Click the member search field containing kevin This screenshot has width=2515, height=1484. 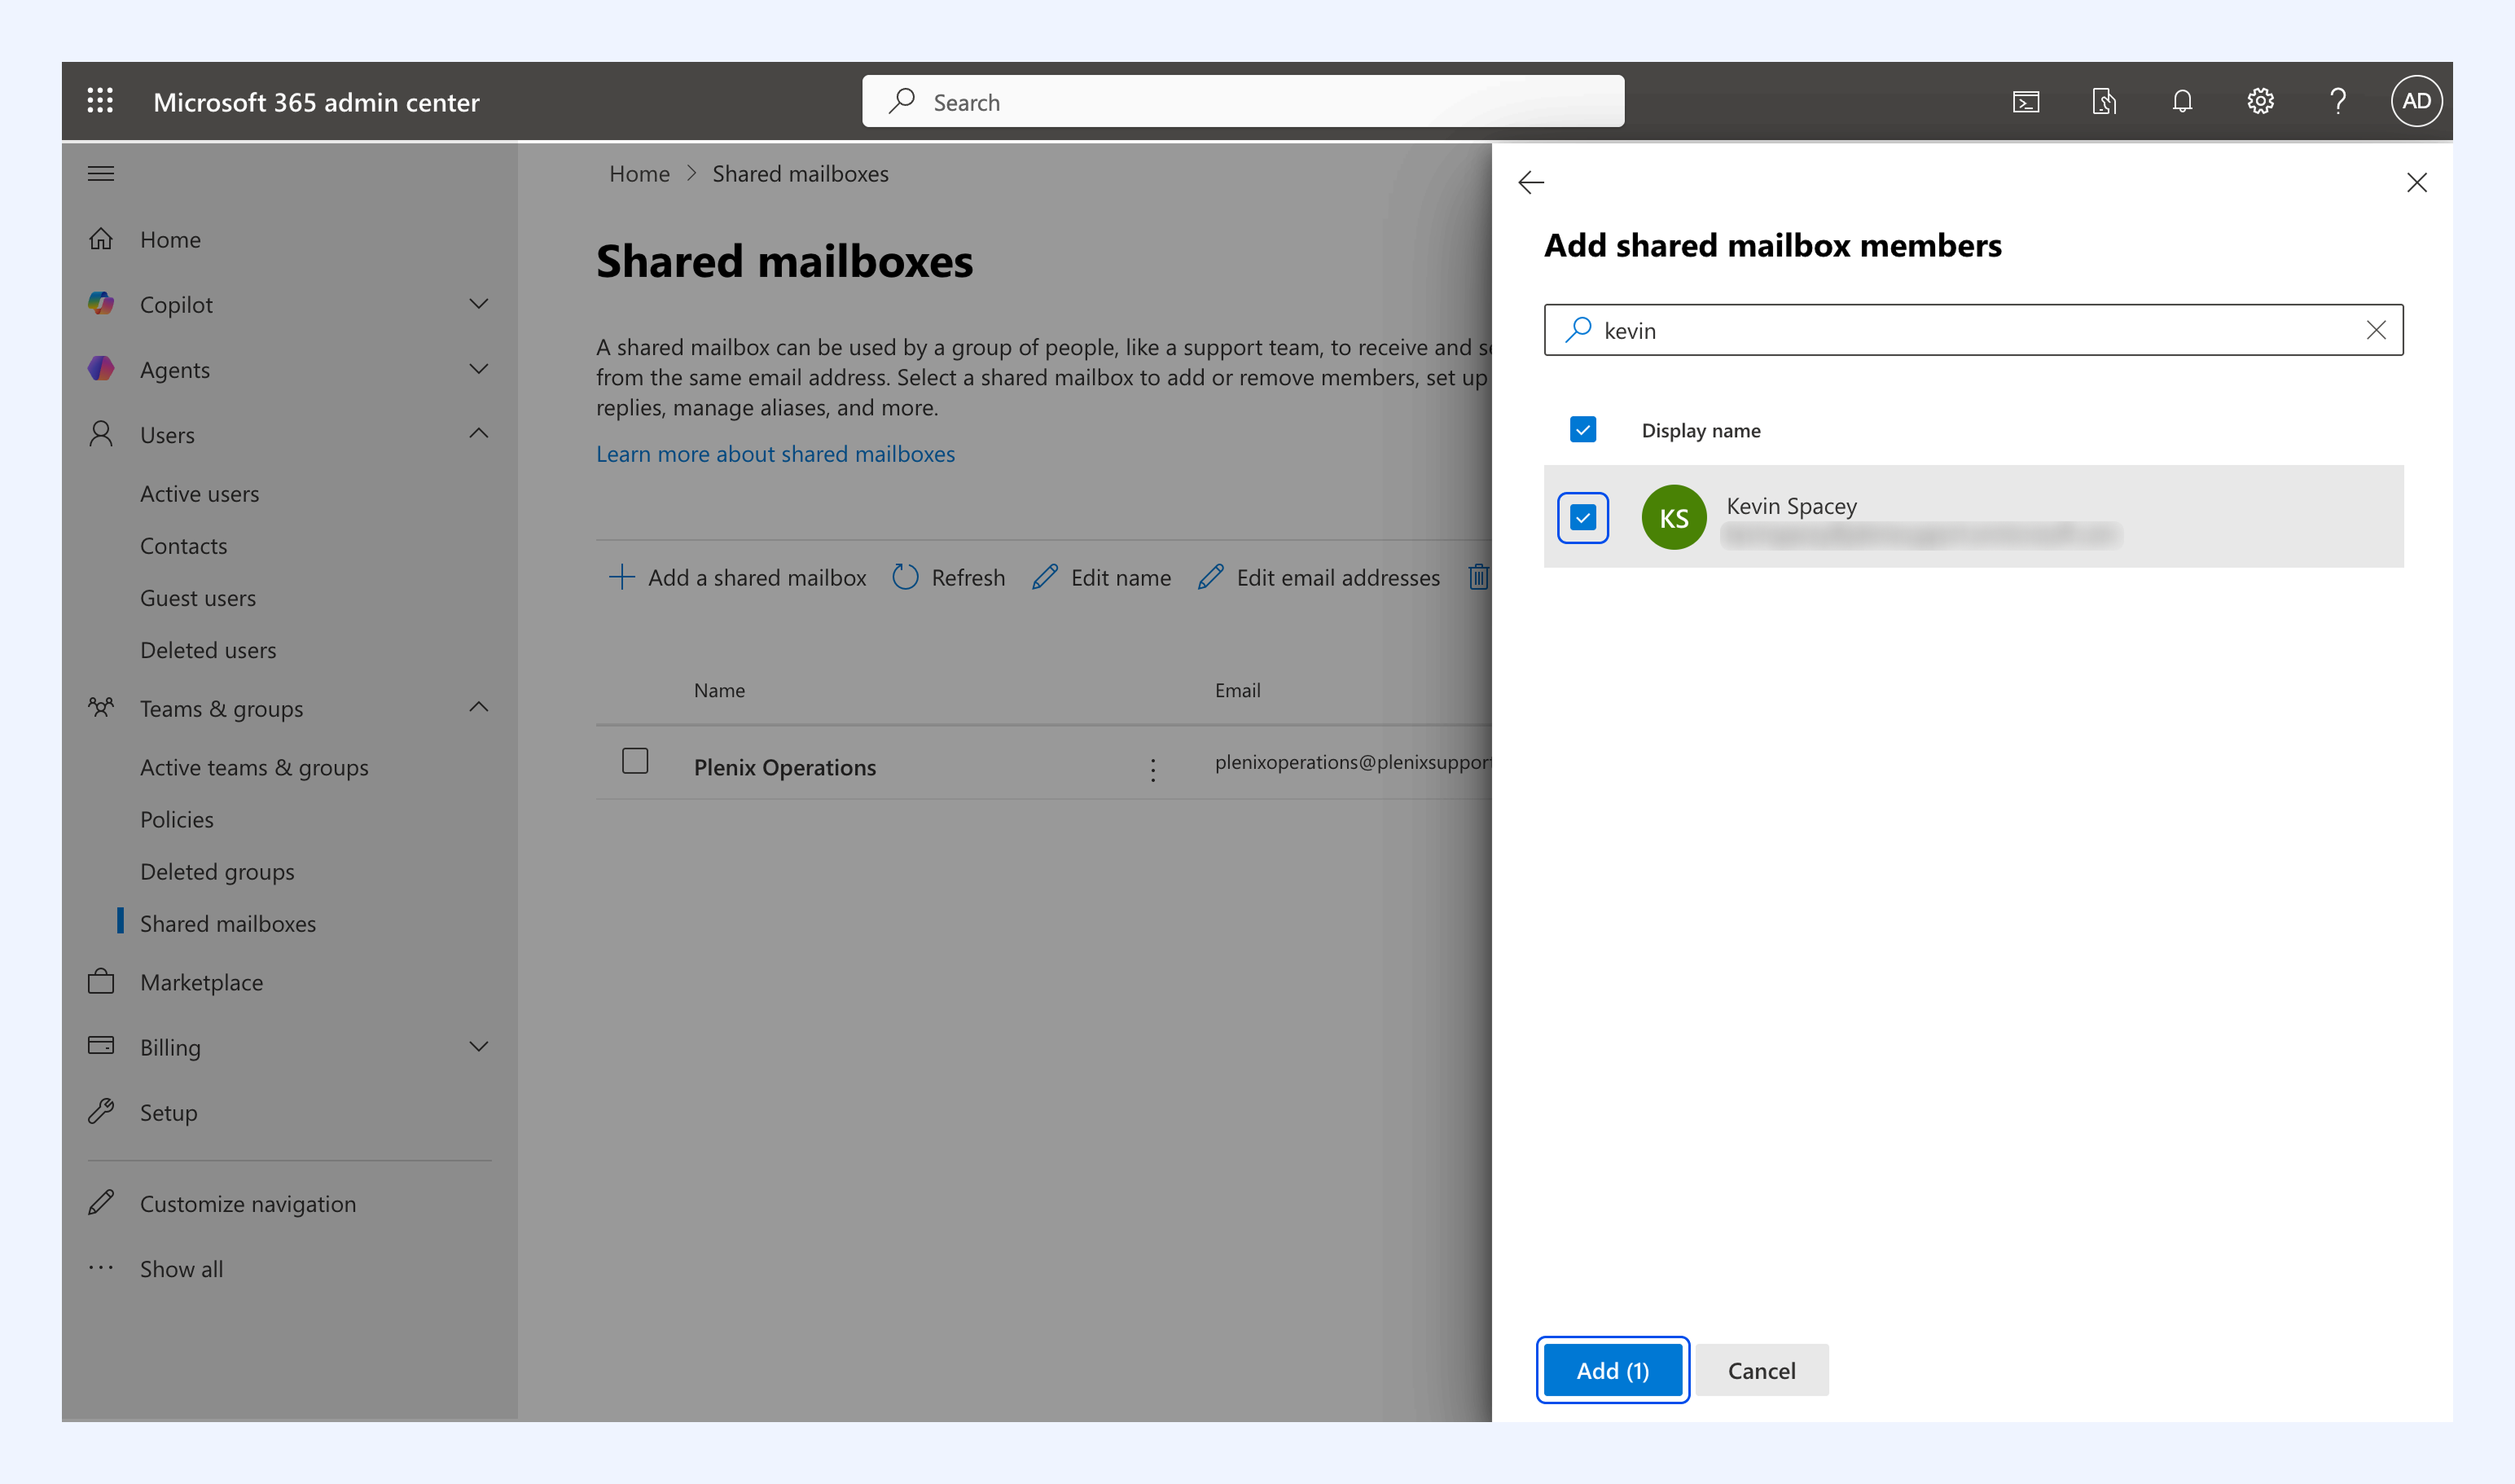click(x=1973, y=330)
